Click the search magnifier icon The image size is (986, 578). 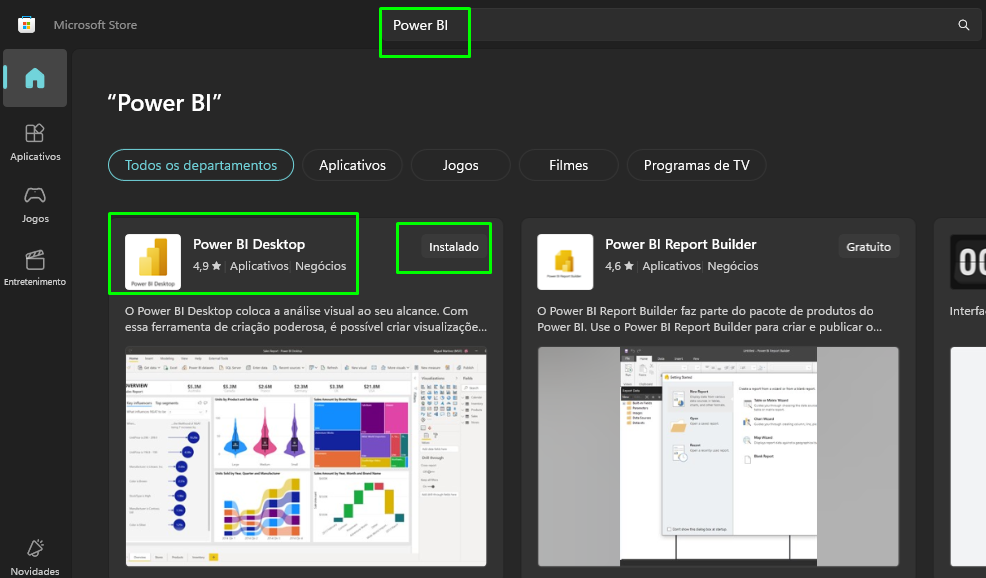pyautogui.click(x=963, y=25)
